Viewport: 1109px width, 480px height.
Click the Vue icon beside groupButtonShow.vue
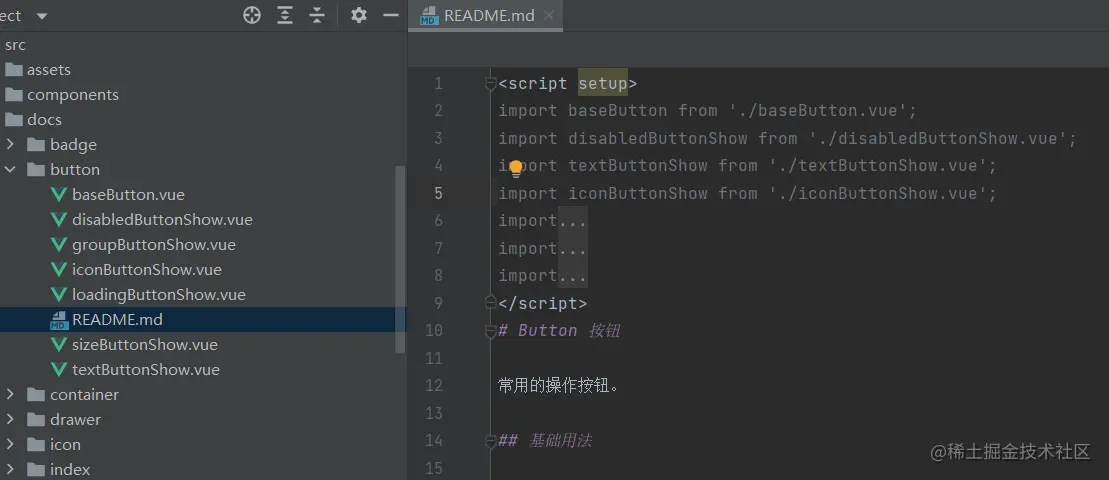[59, 245]
